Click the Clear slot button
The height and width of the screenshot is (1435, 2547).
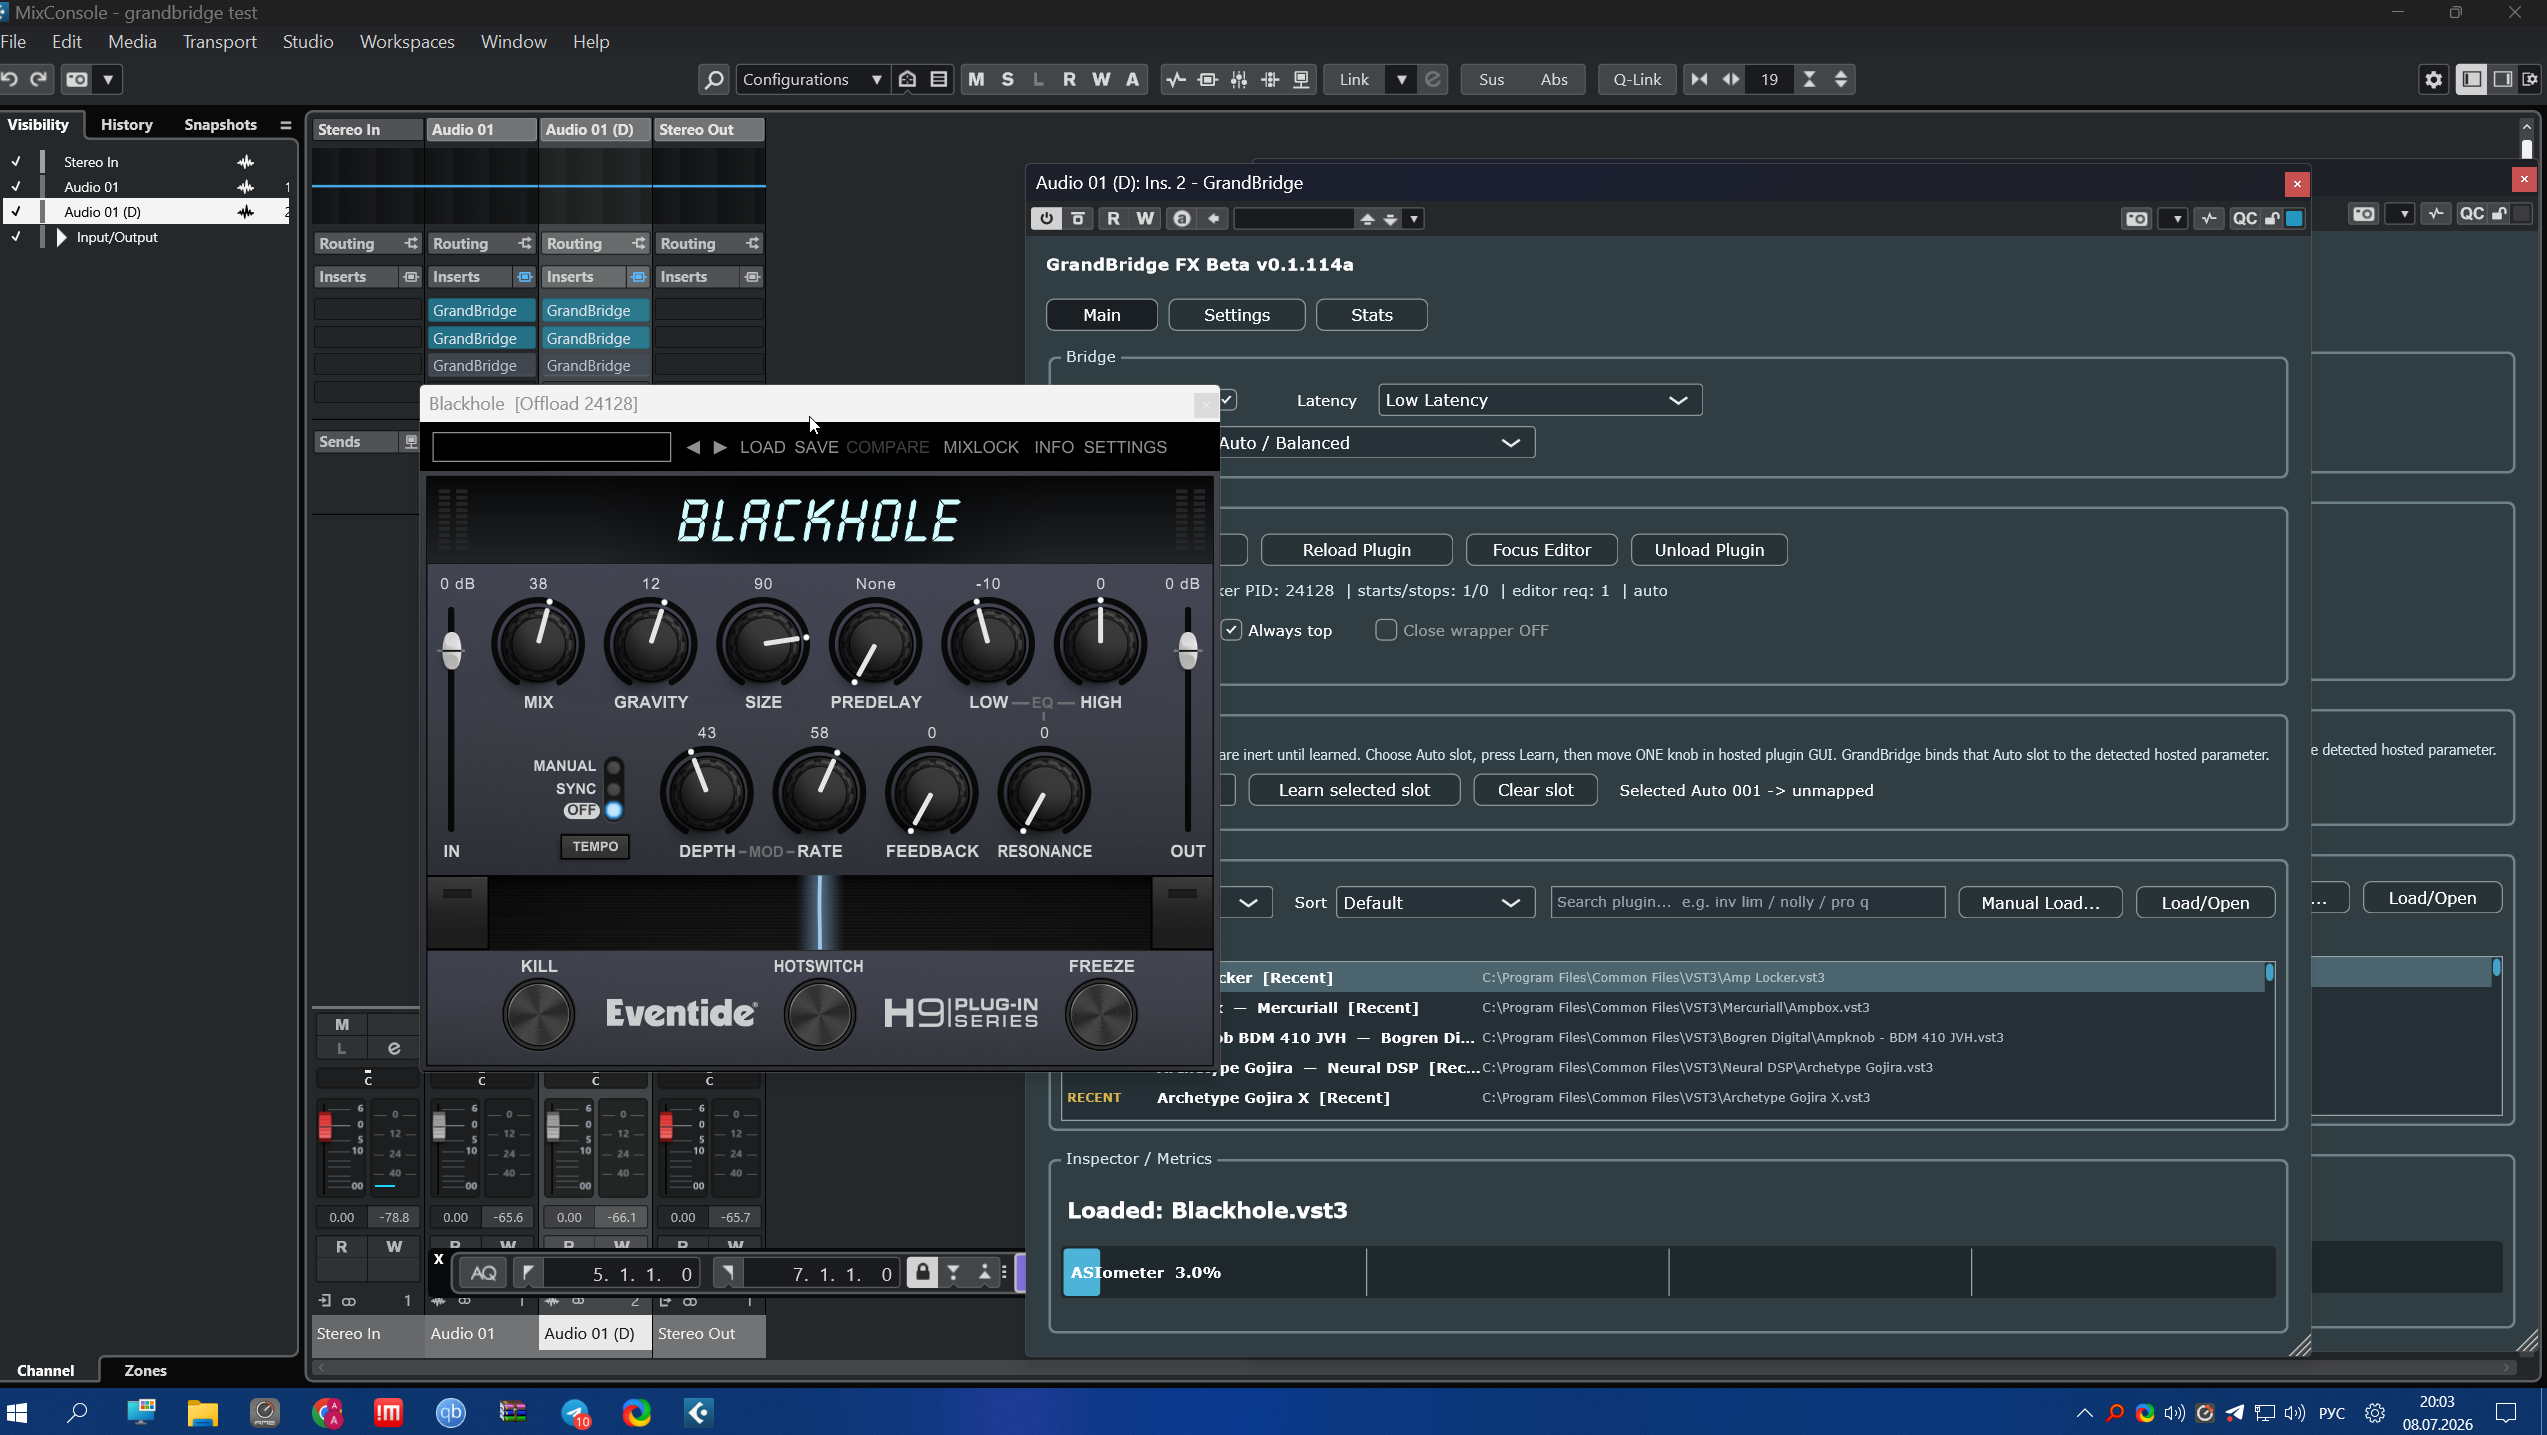click(1535, 790)
